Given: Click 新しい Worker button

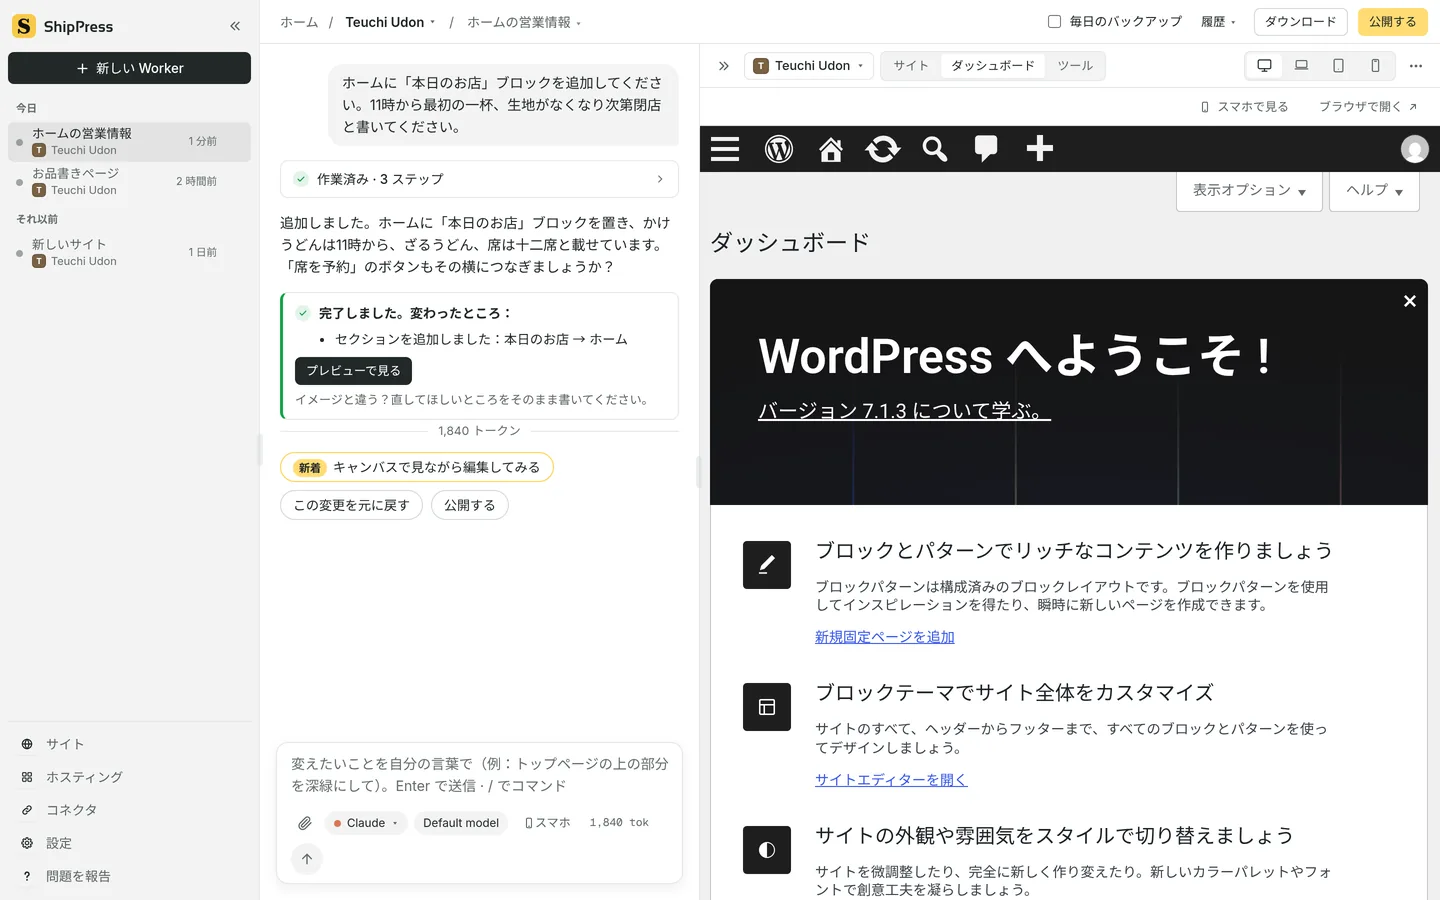Looking at the screenshot, I should click(x=129, y=68).
